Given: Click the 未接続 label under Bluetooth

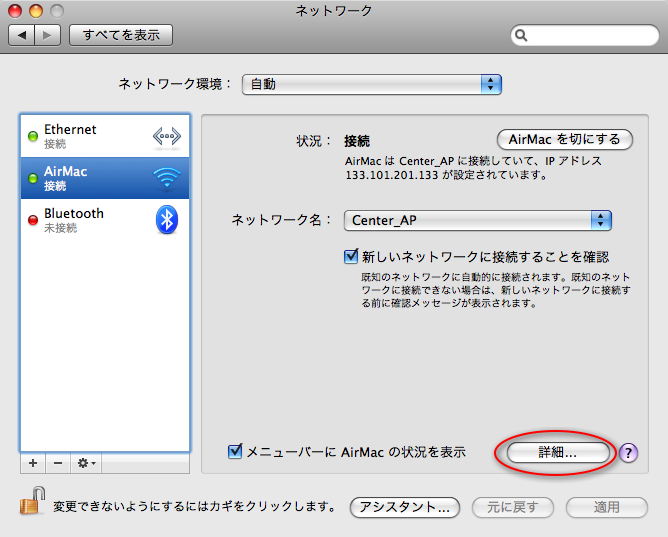Looking at the screenshot, I should (60, 228).
